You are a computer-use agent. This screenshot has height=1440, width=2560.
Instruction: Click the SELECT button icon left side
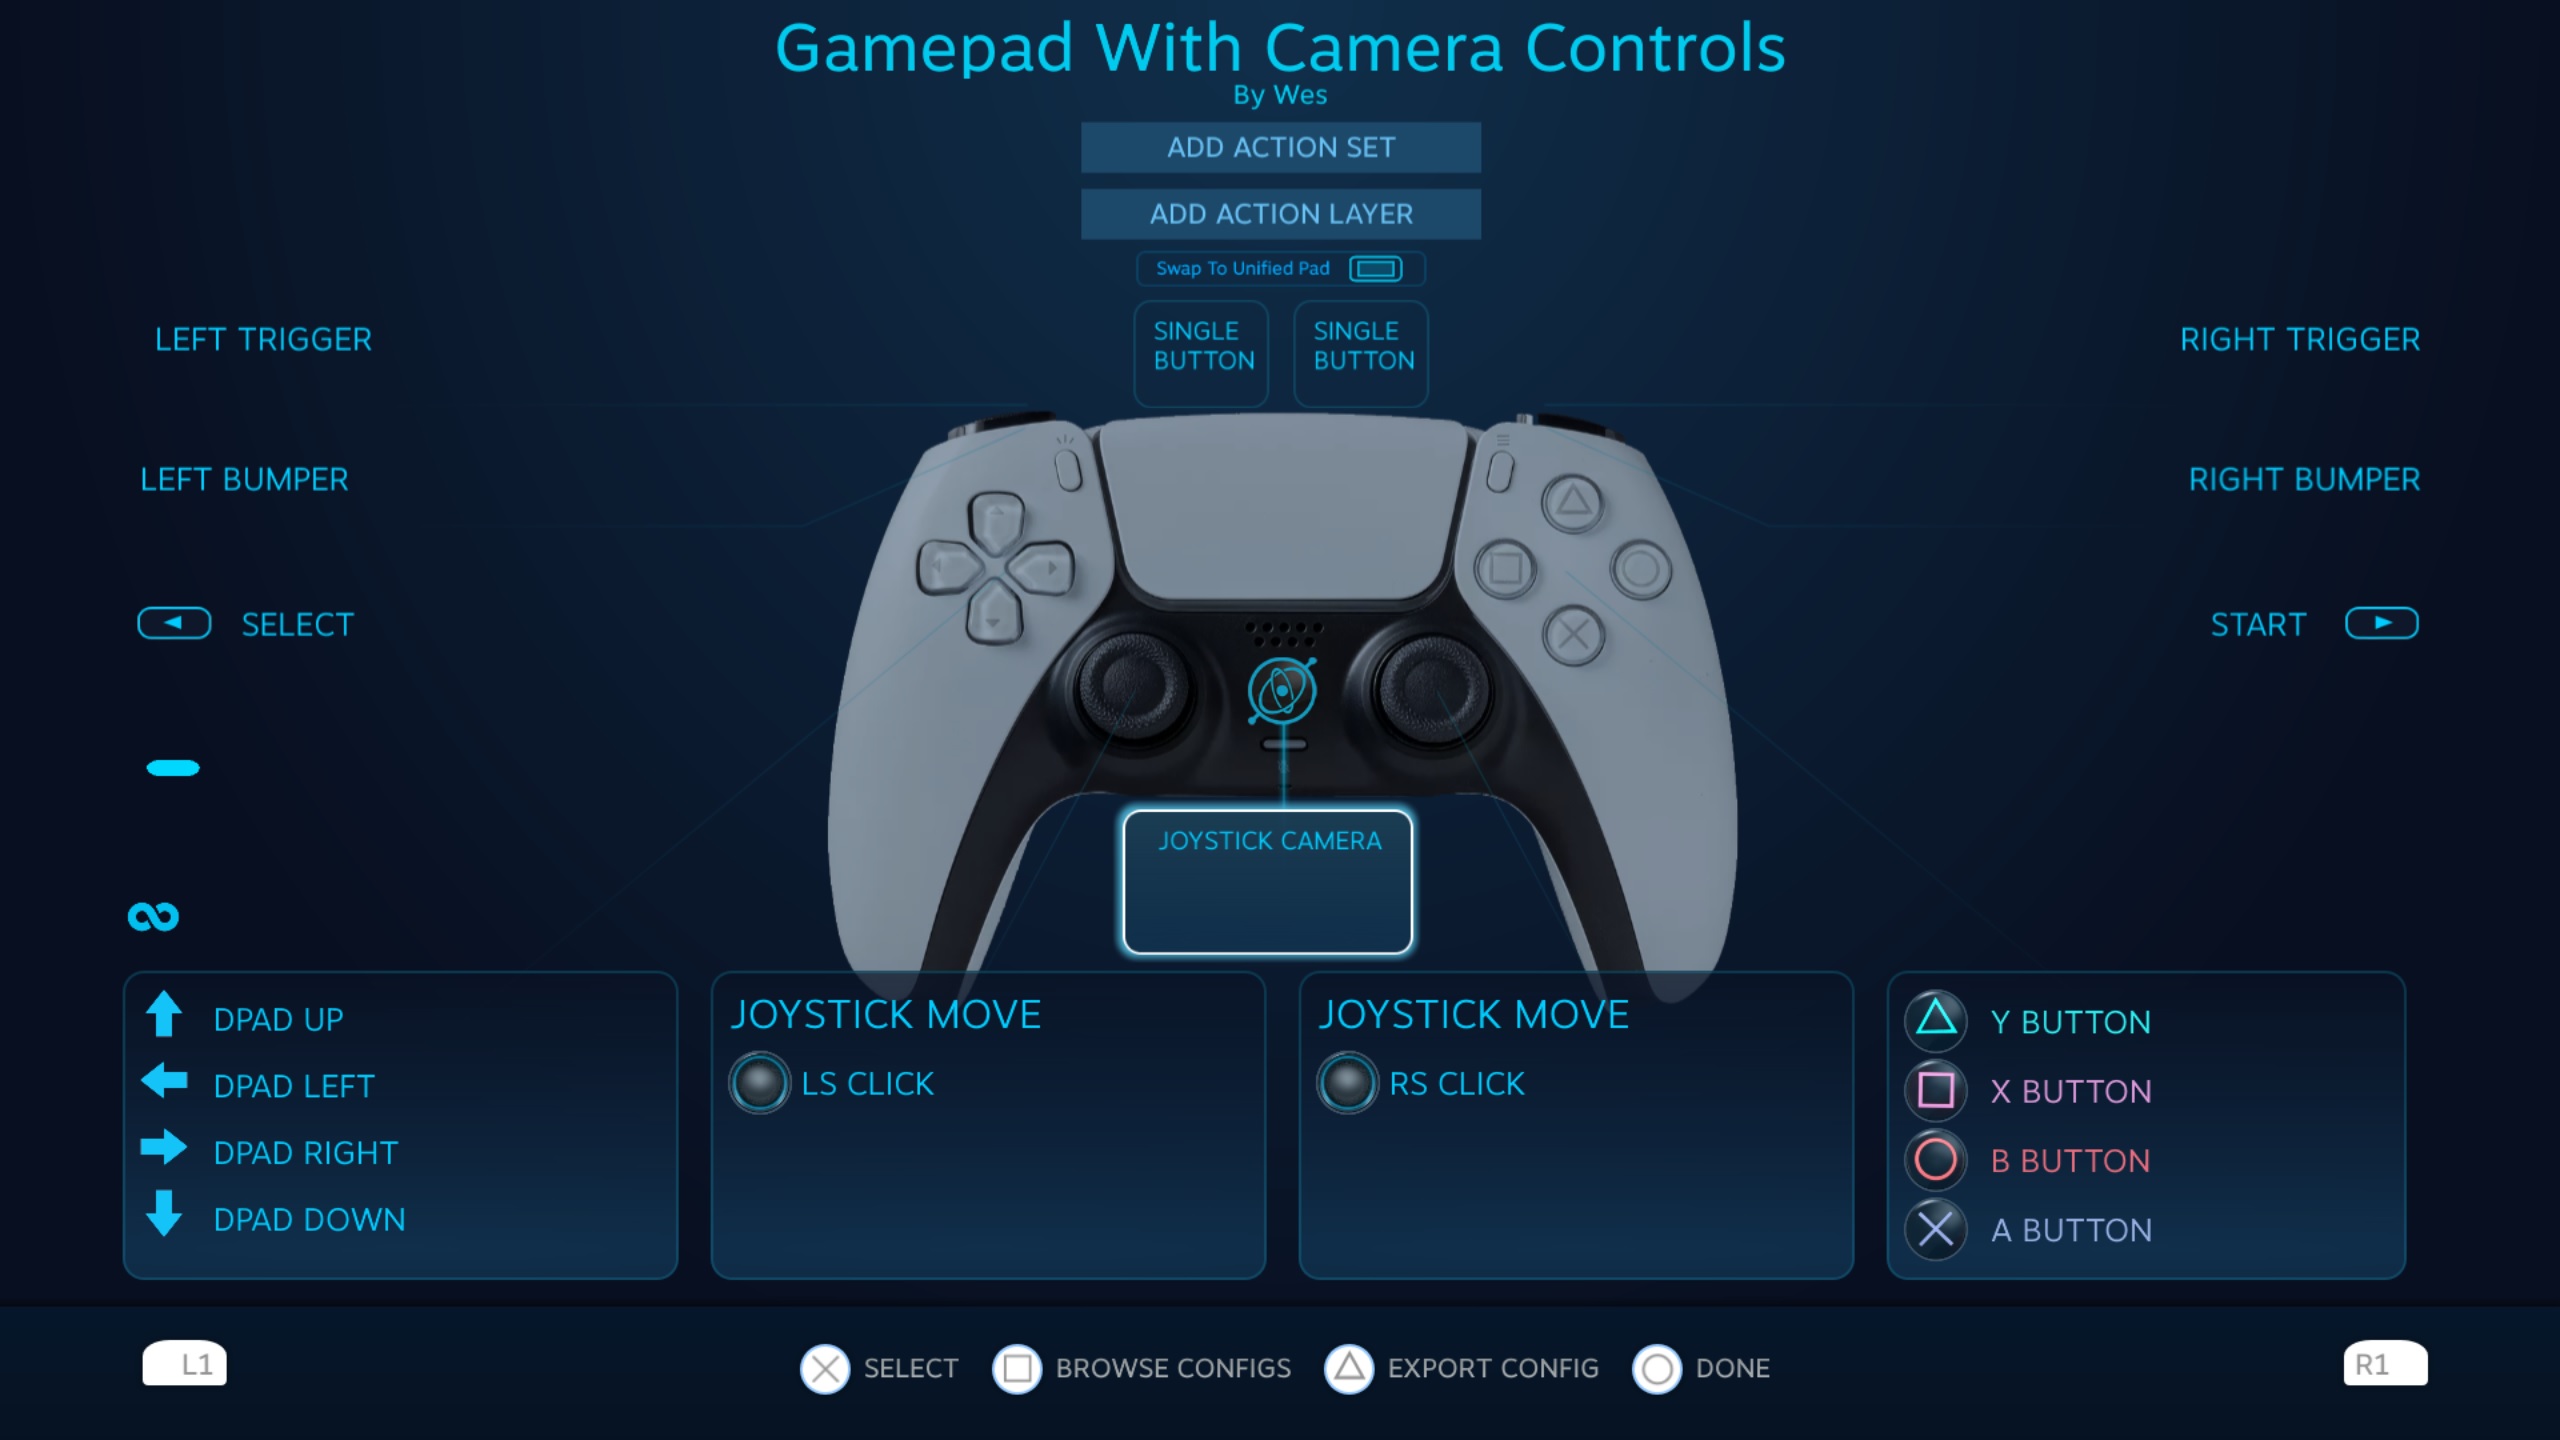[176, 624]
